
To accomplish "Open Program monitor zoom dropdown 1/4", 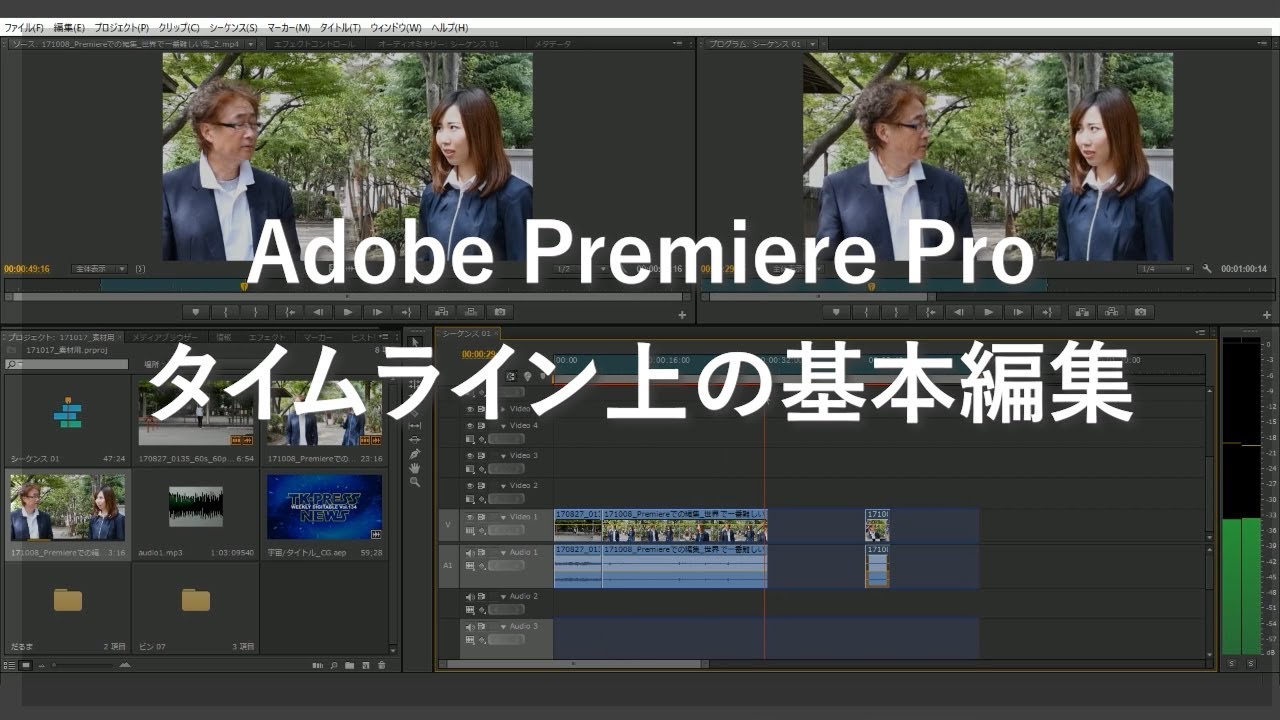I will click(1166, 269).
